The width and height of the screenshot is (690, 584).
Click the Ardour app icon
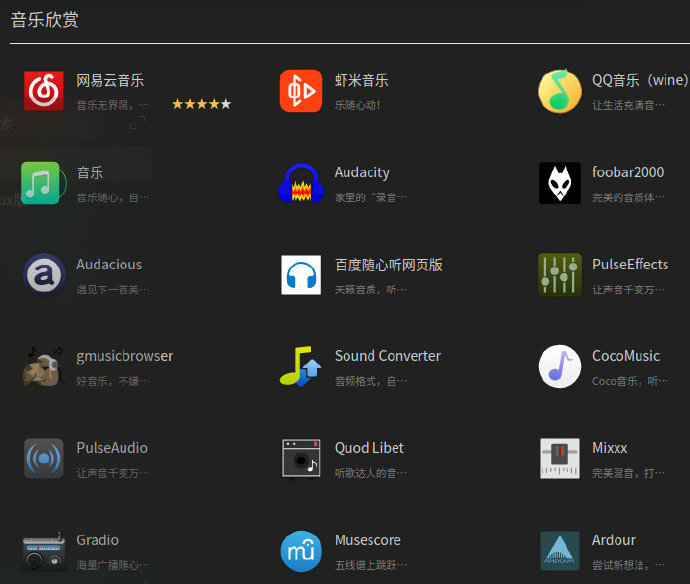point(560,551)
